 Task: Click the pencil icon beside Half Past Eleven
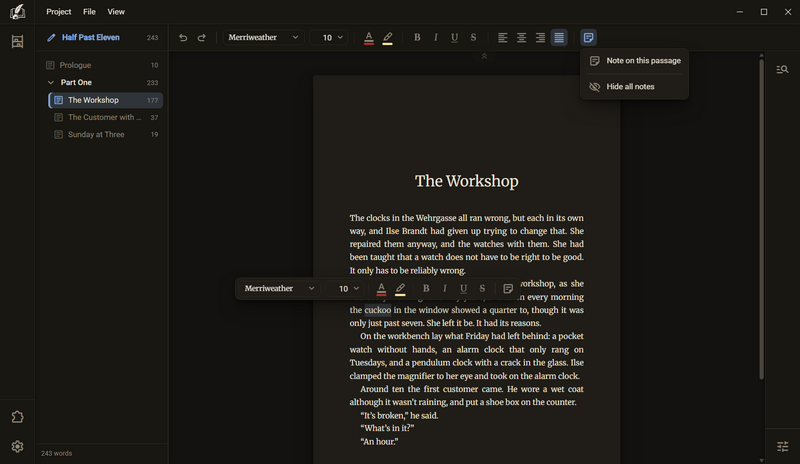pyautogui.click(x=51, y=38)
